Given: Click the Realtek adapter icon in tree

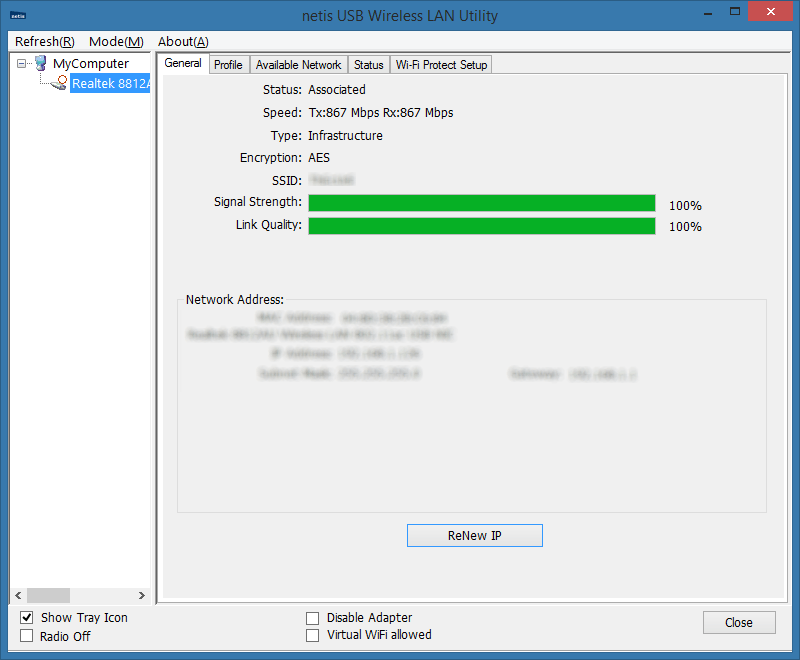Looking at the screenshot, I should (59, 83).
